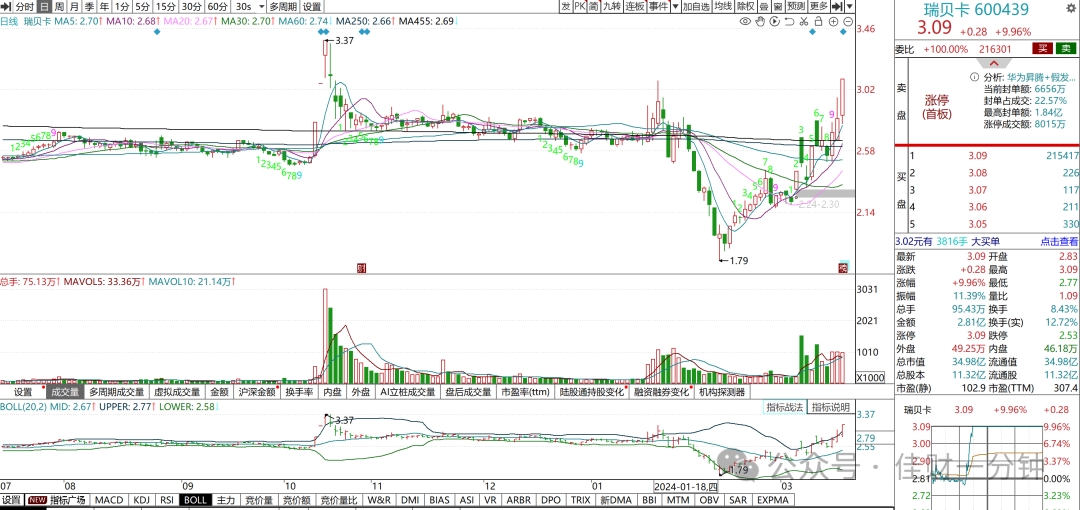This screenshot has height=510, width=1080.
Task: Select the hand pan tool
Action: pos(760,22)
